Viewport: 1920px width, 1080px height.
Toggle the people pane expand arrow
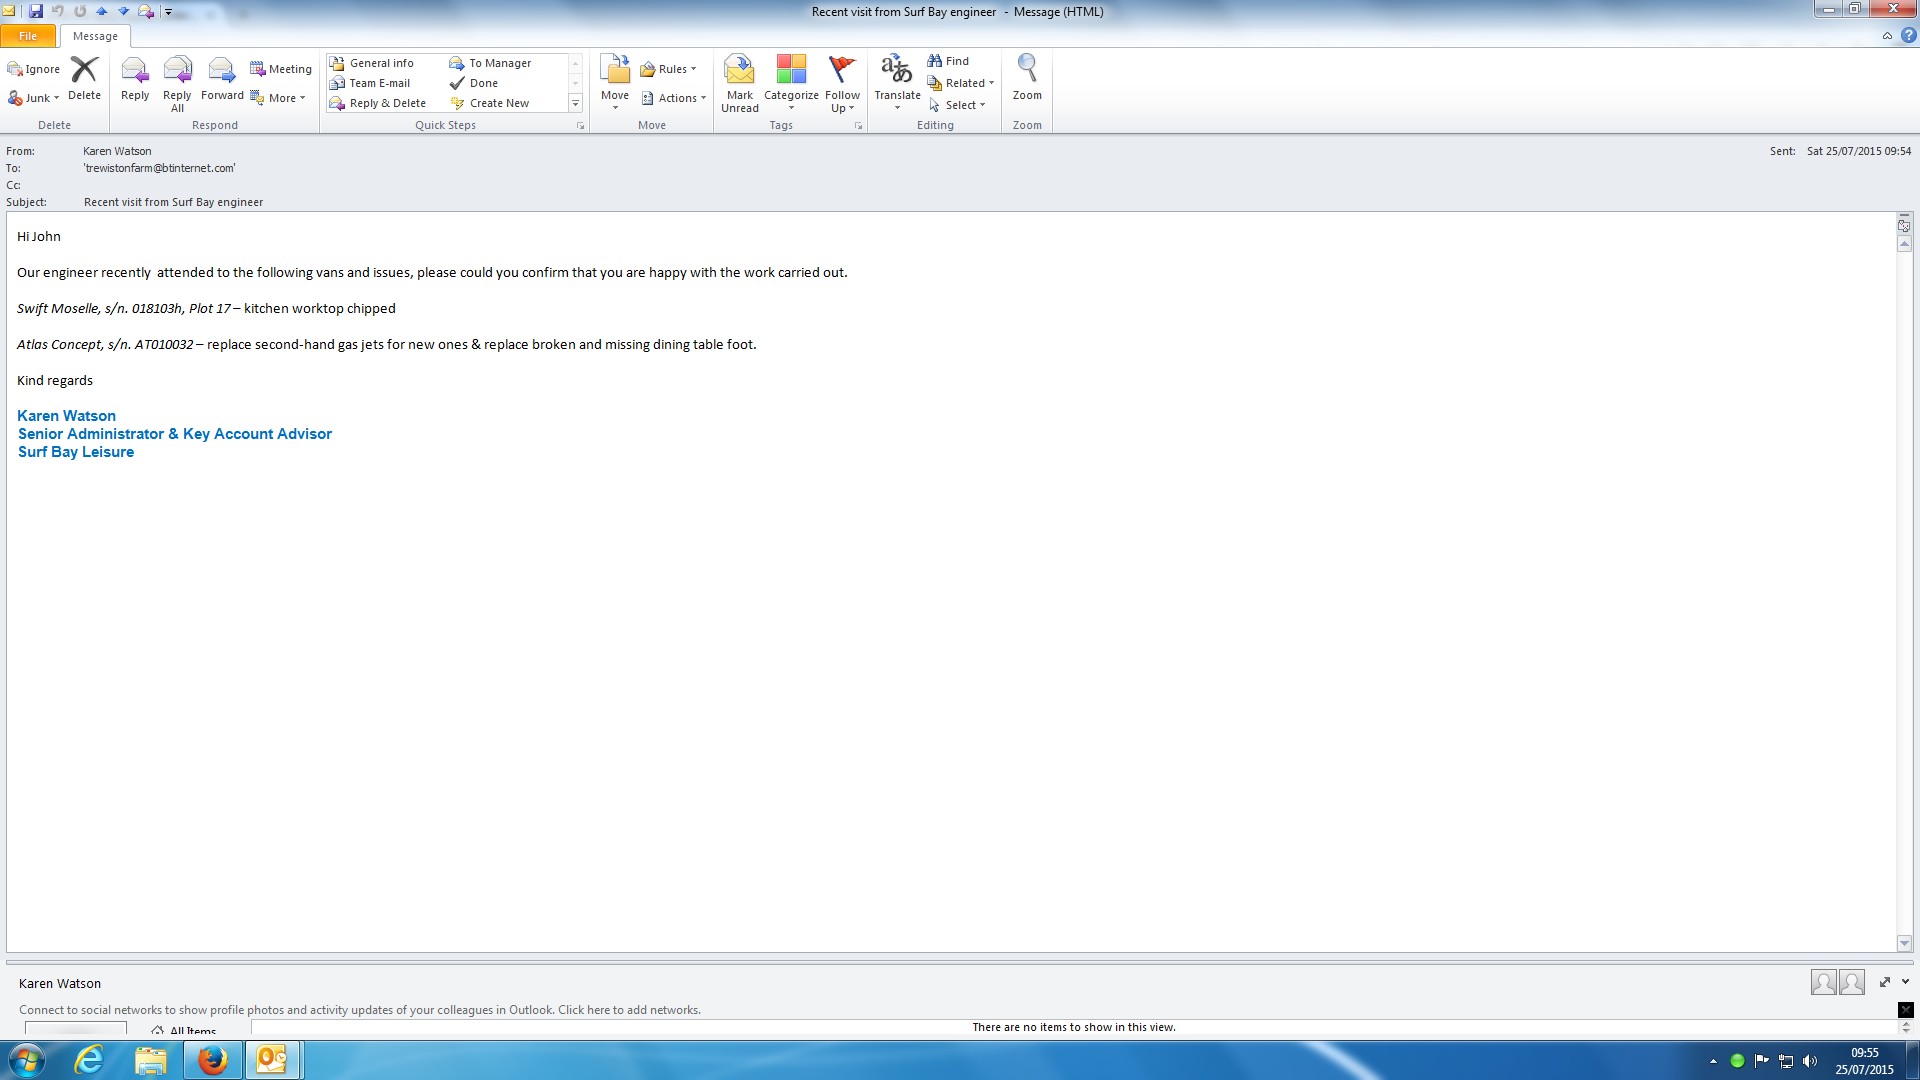pos(1905,982)
